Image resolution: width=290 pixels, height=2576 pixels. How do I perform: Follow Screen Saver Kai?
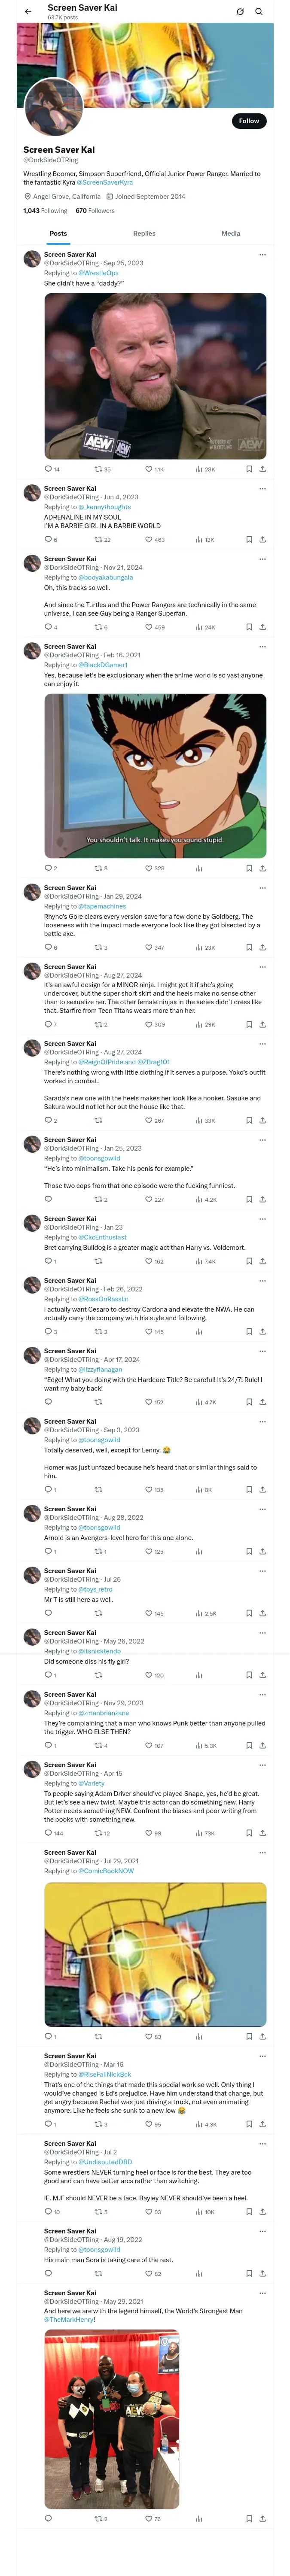coord(248,121)
